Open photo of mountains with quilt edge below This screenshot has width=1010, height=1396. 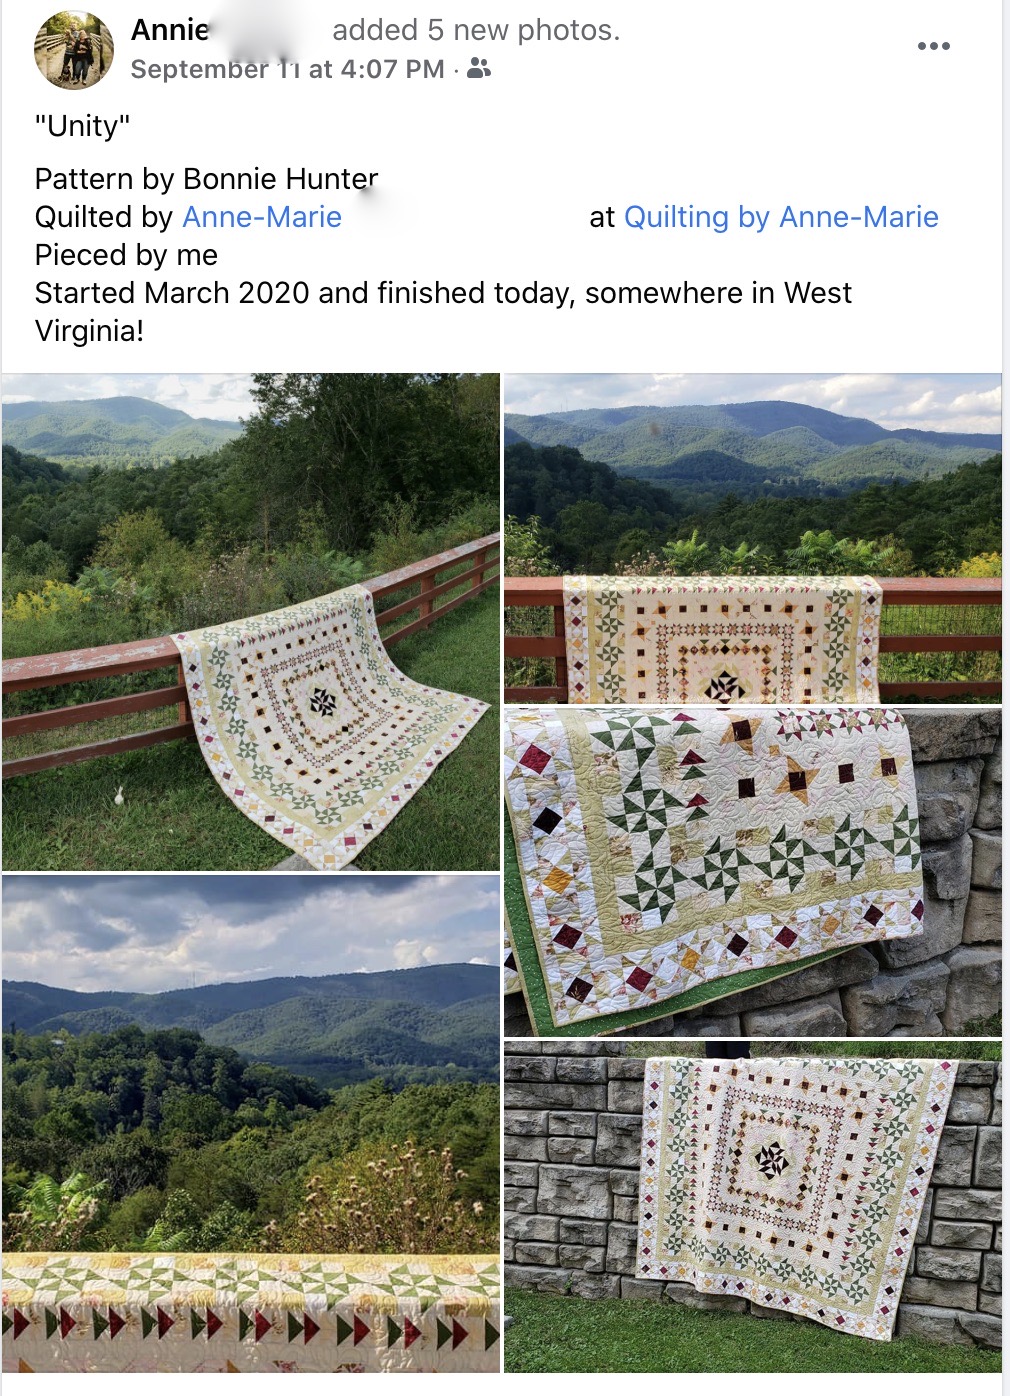[251, 1124]
